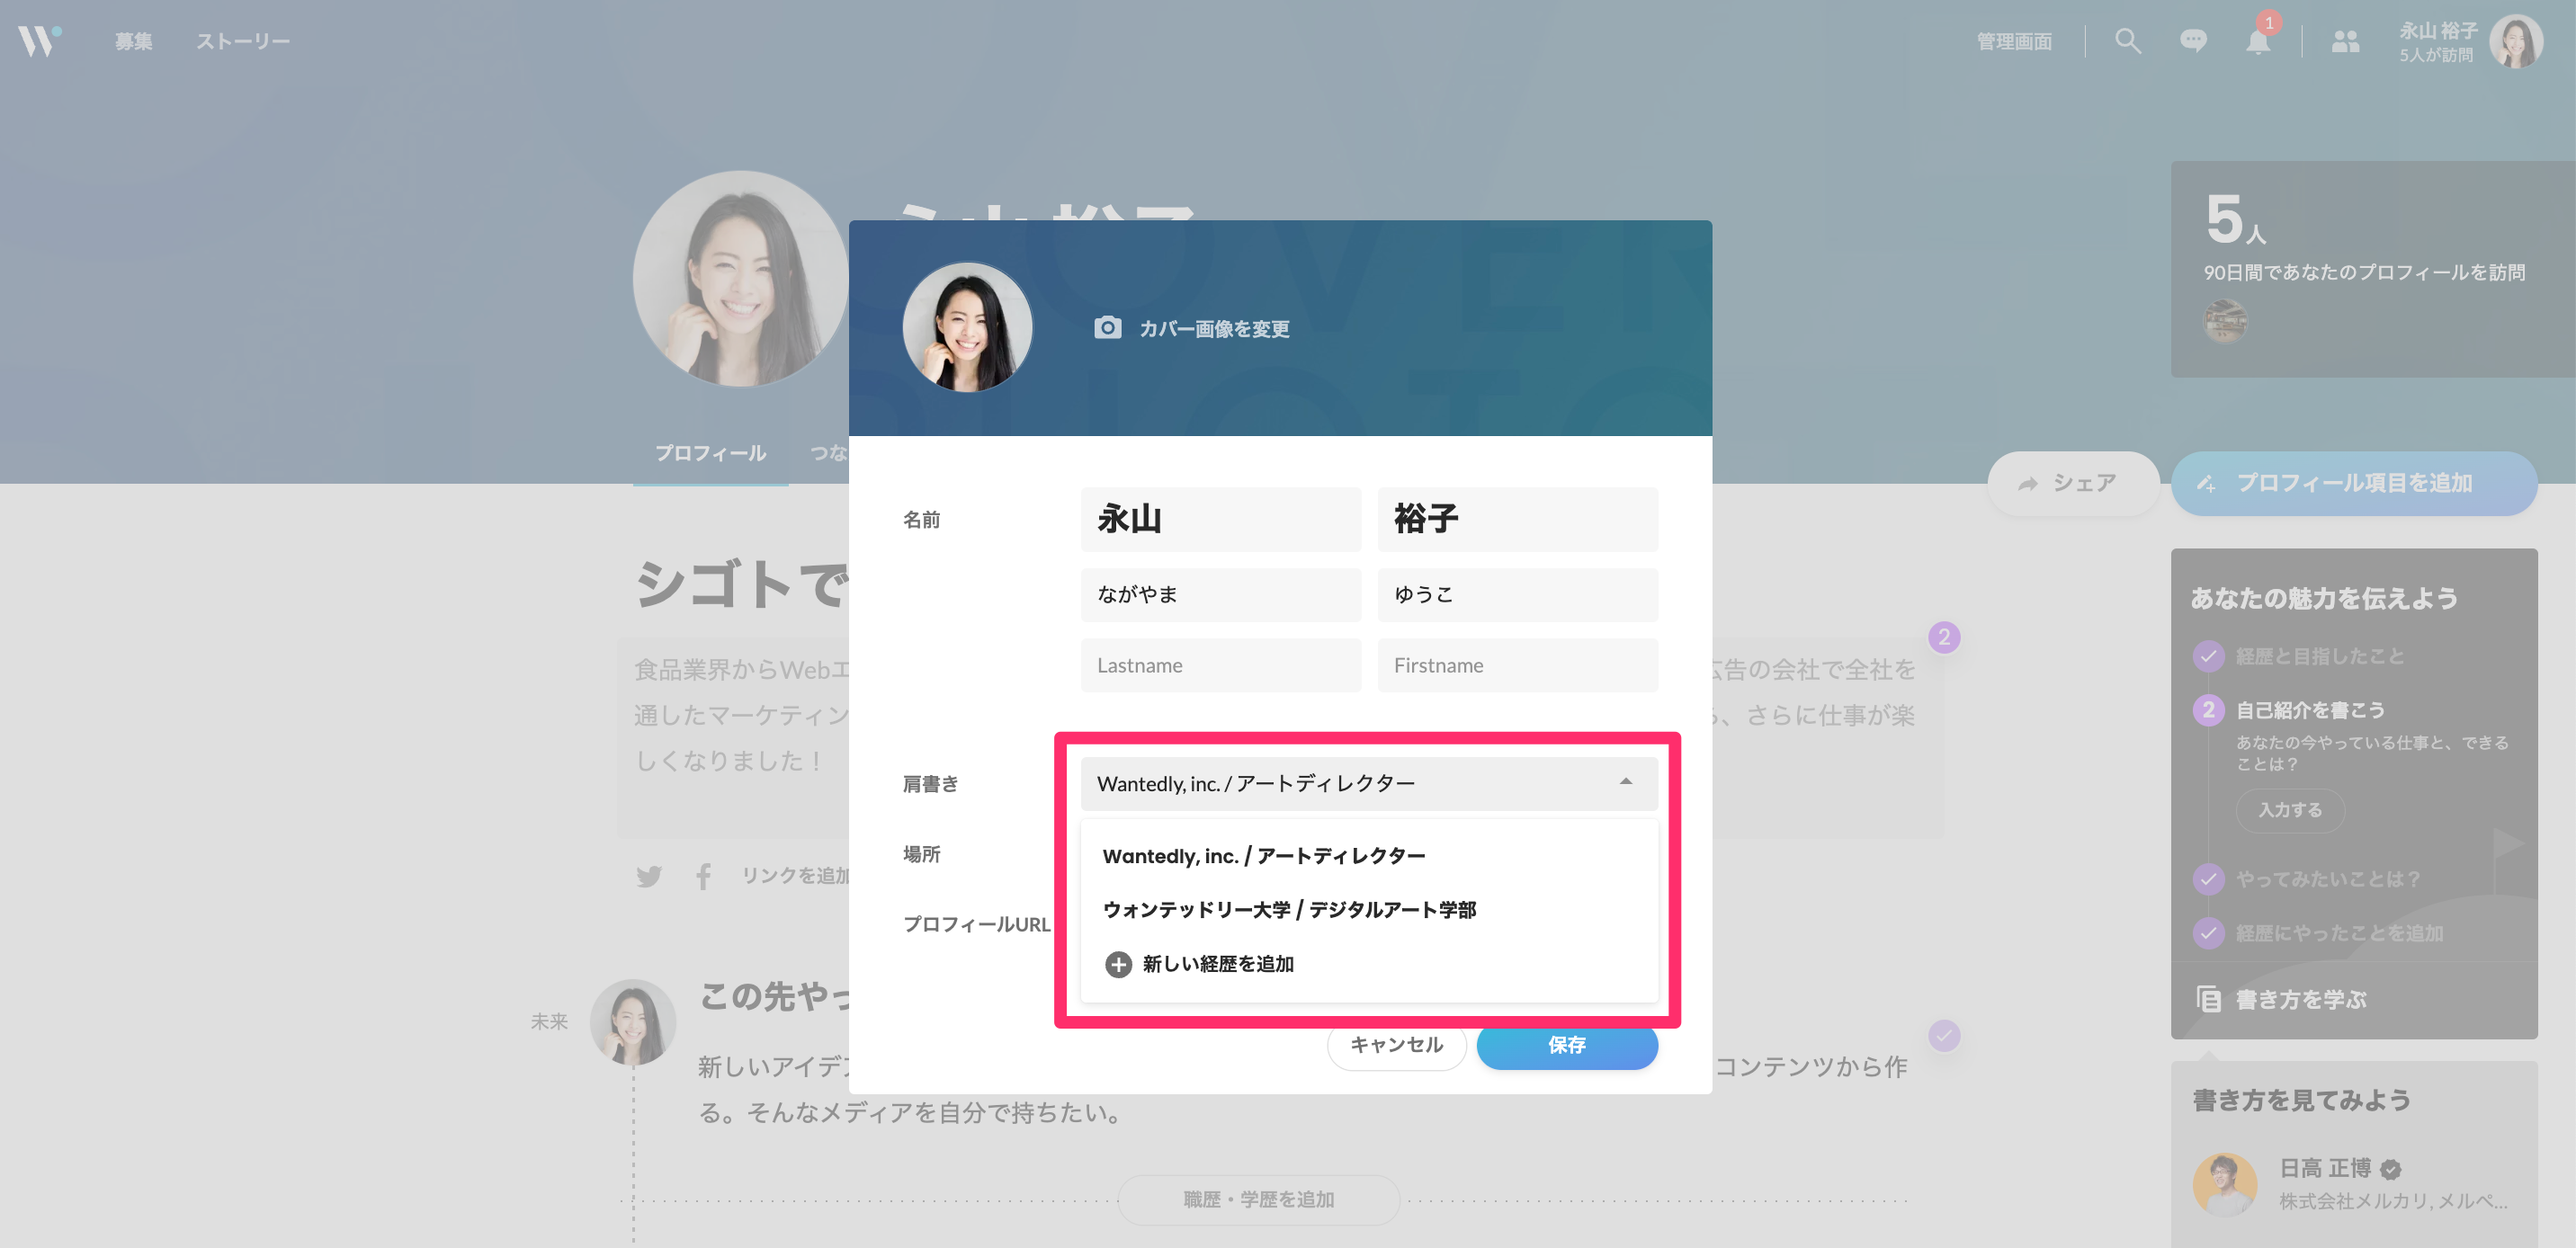This screenshot has height=1248, width=2576.
Task: Click the 裕子 first name field
Action: click(x=1517, y=519)
